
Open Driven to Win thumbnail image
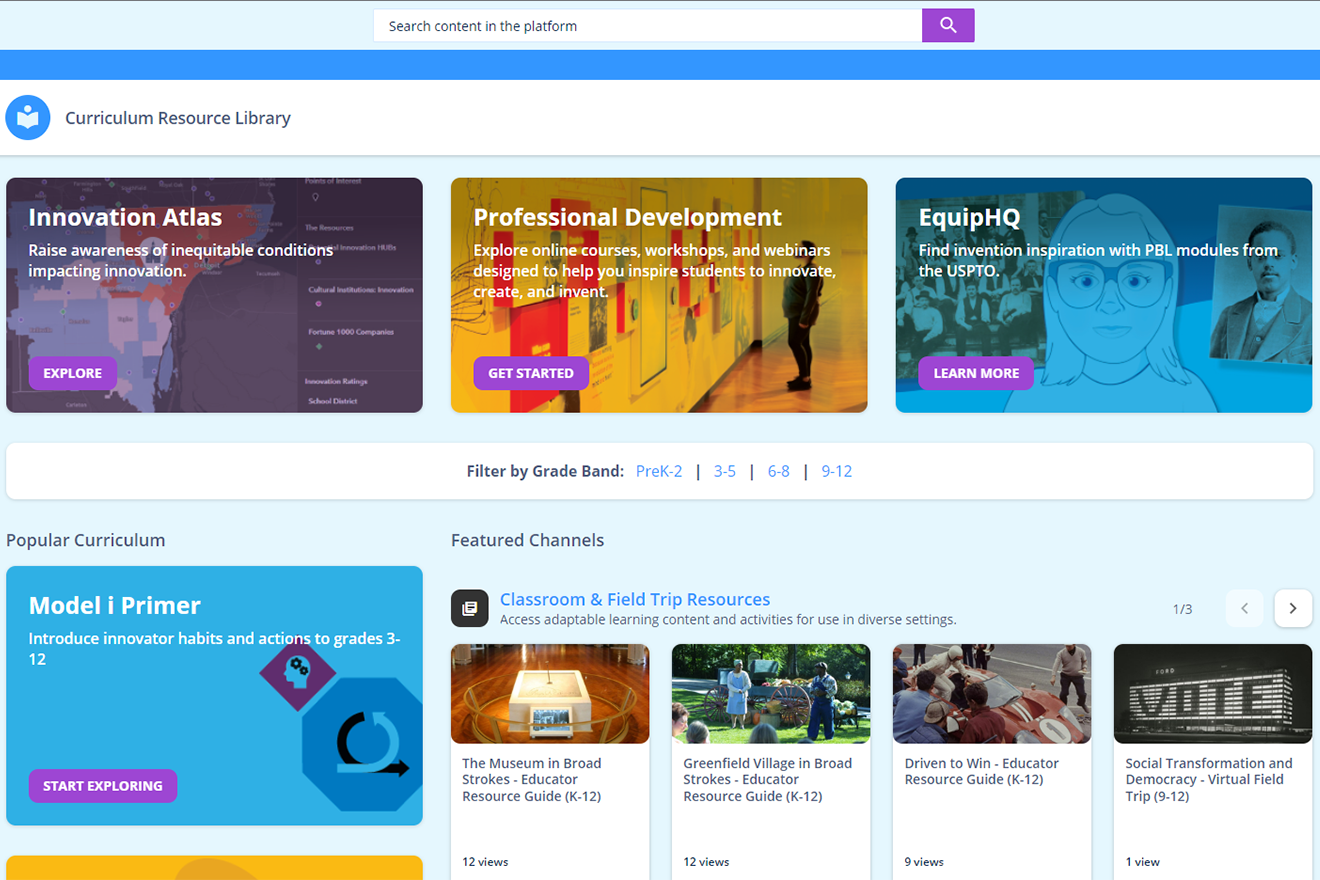click(x=992, y=693)
